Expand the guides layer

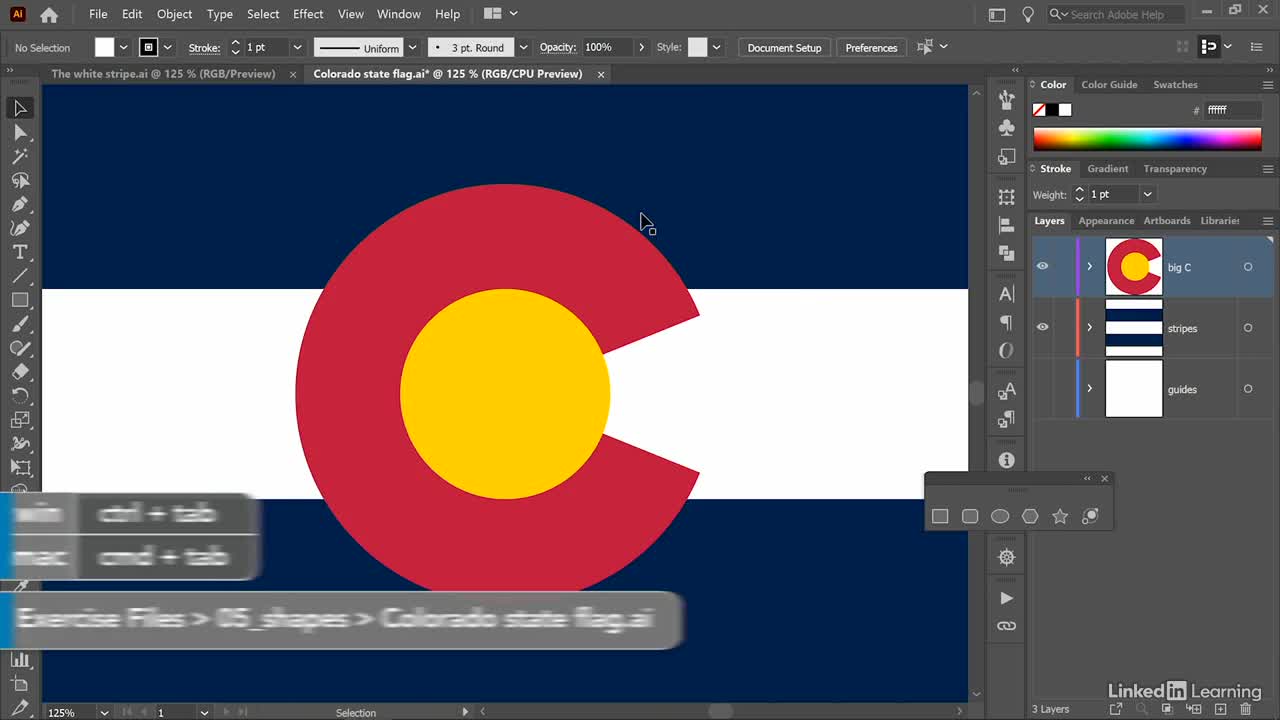1090,389
